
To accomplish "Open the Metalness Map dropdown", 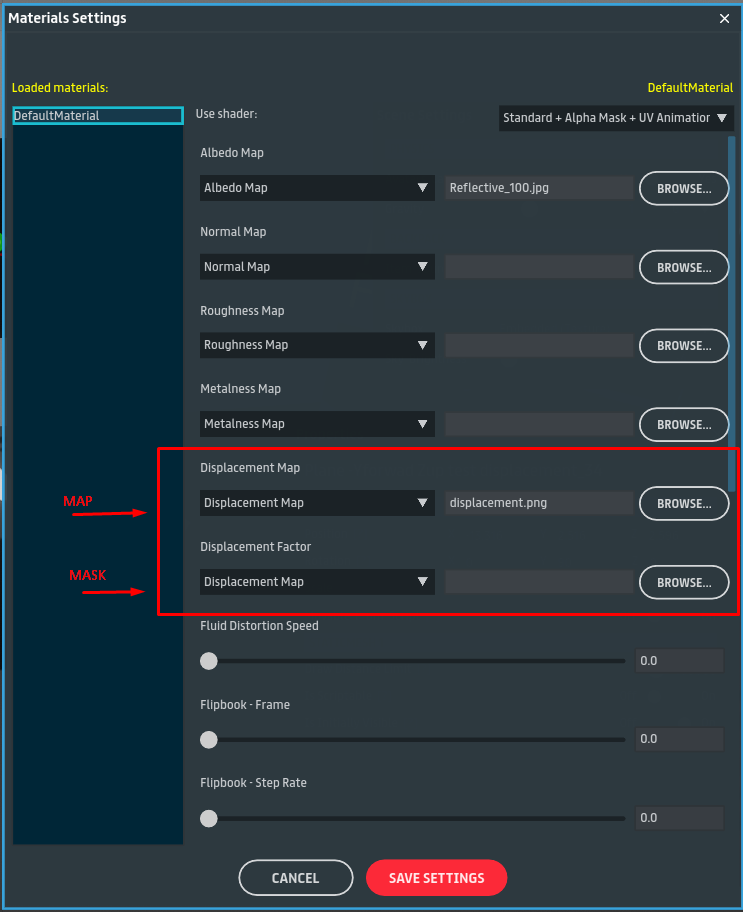I will 316,424.
